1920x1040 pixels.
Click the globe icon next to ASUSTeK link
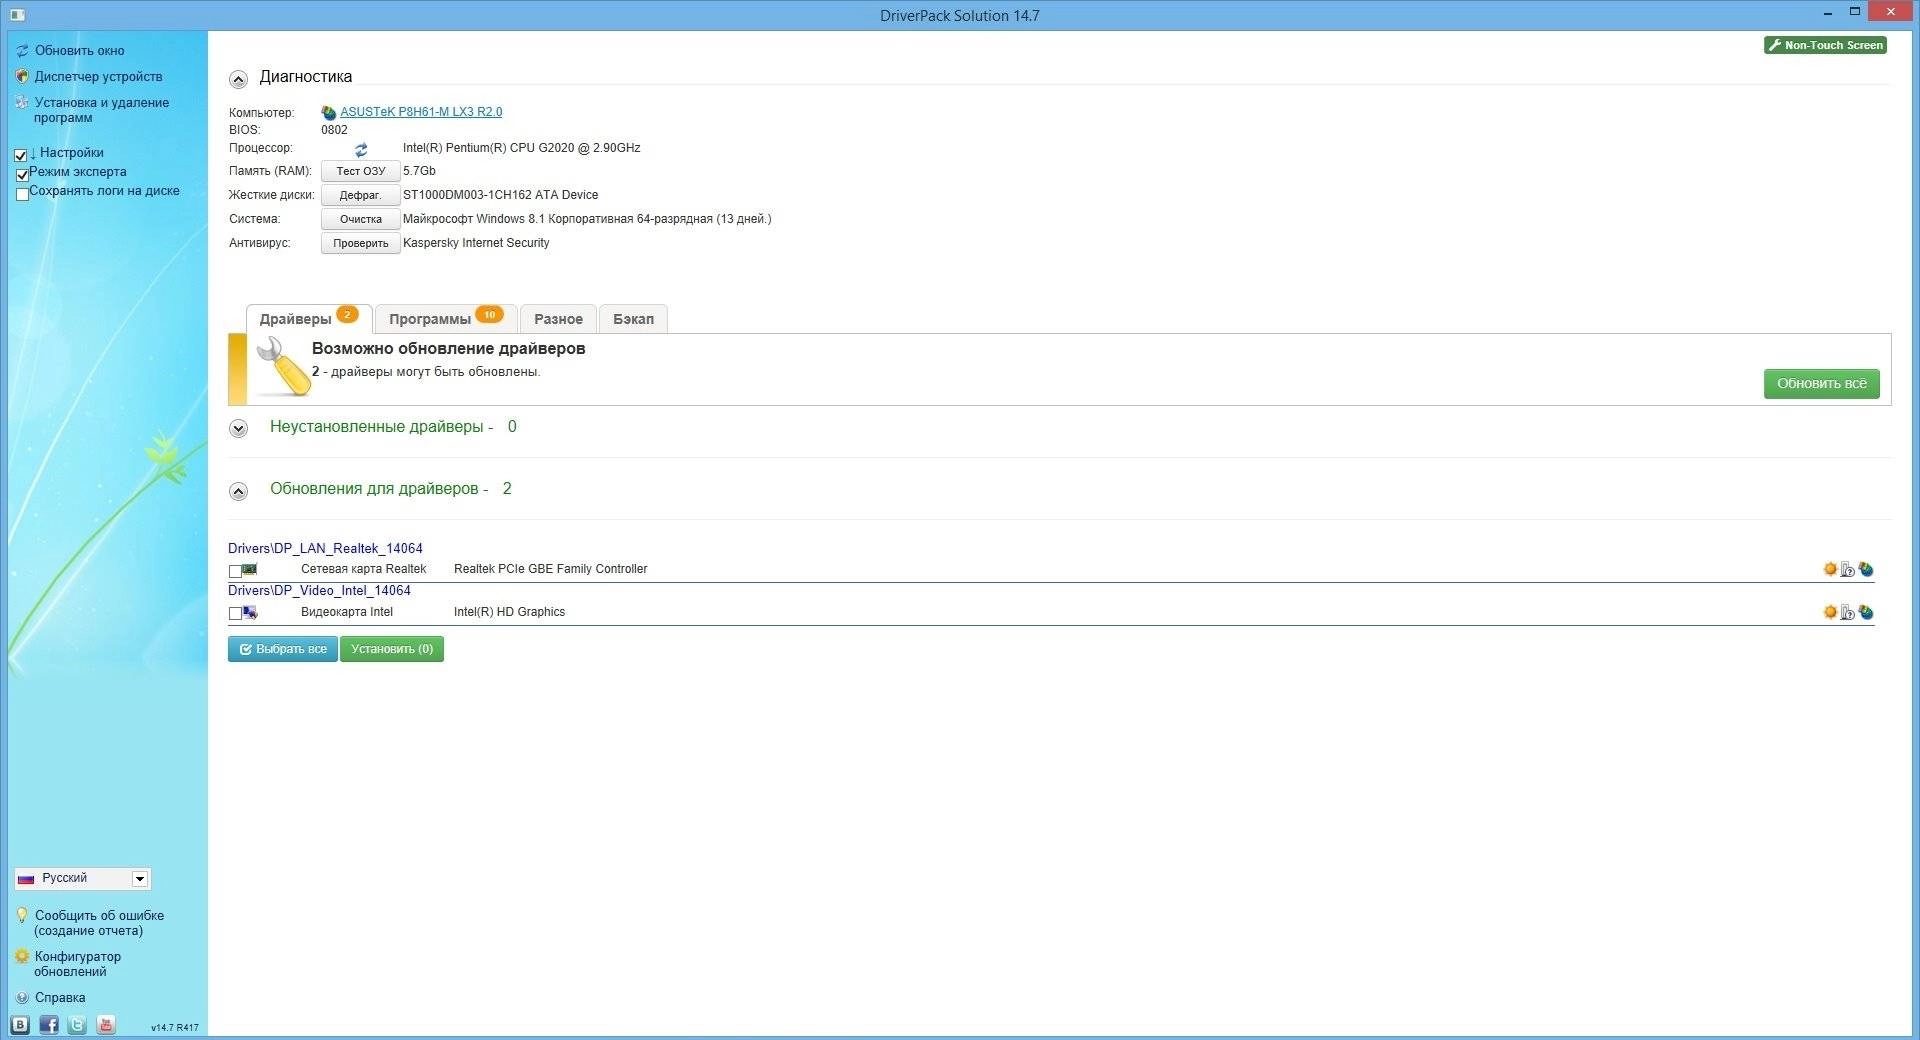(x=329, y=113)
